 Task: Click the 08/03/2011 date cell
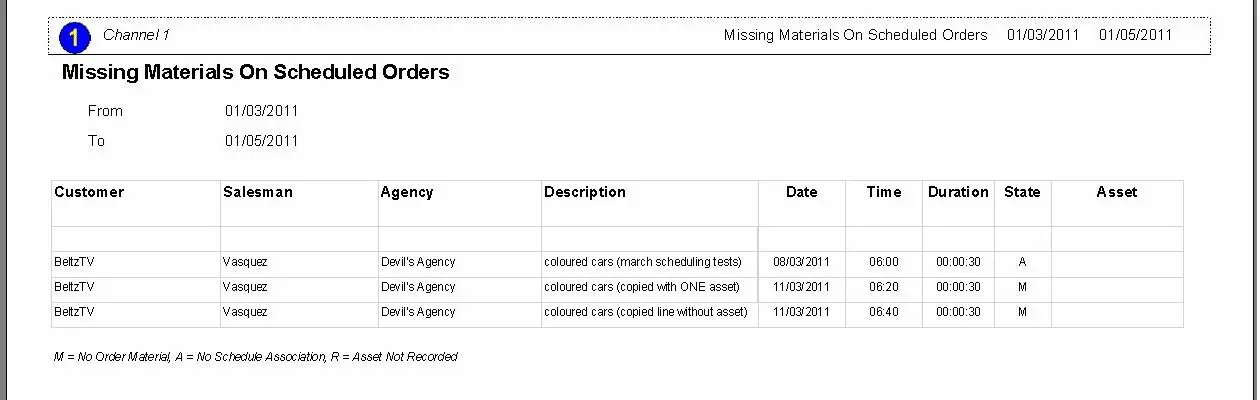(801, 262)
